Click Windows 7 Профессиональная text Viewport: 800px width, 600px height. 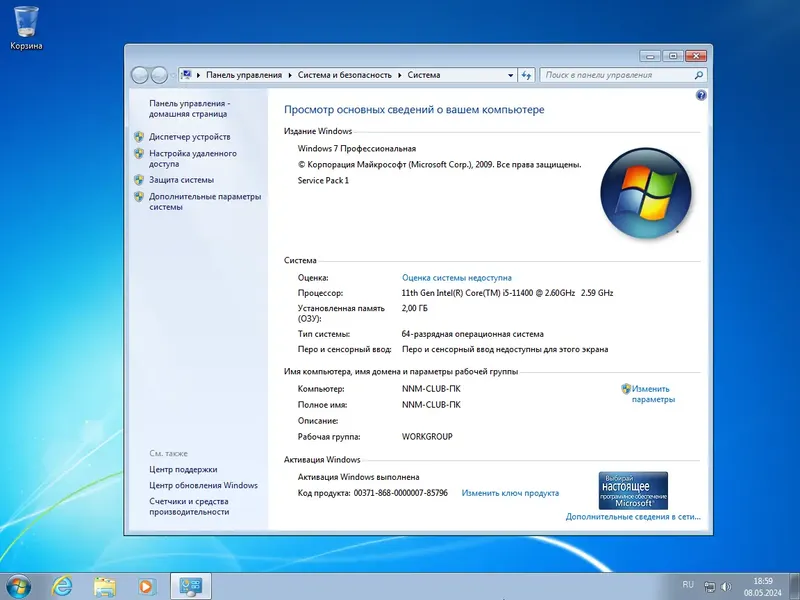coord(357,148)
